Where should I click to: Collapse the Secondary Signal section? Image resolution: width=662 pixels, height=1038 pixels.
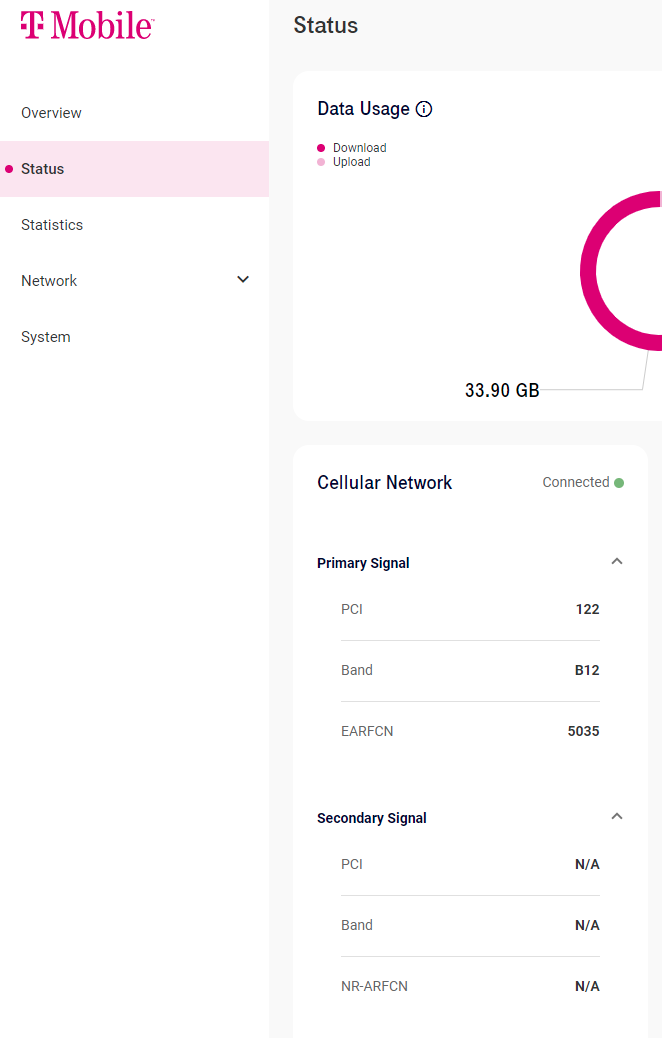[x=617, y=816]
